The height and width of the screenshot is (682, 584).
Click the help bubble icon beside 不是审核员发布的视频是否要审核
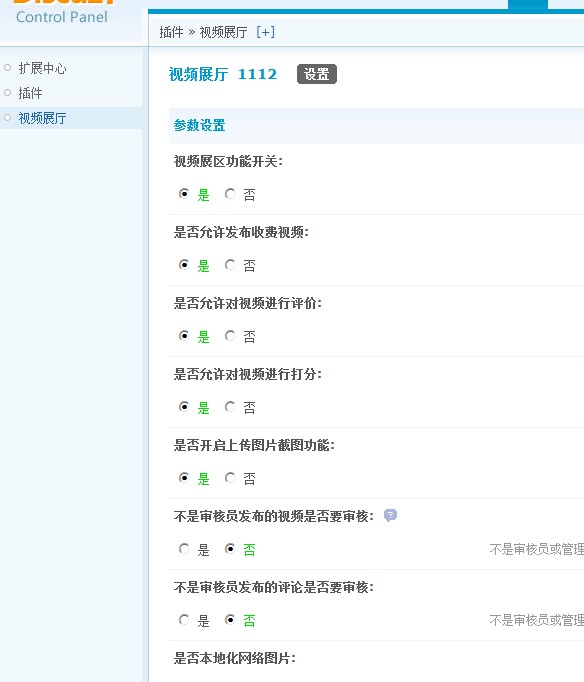(x=390, y=515)
